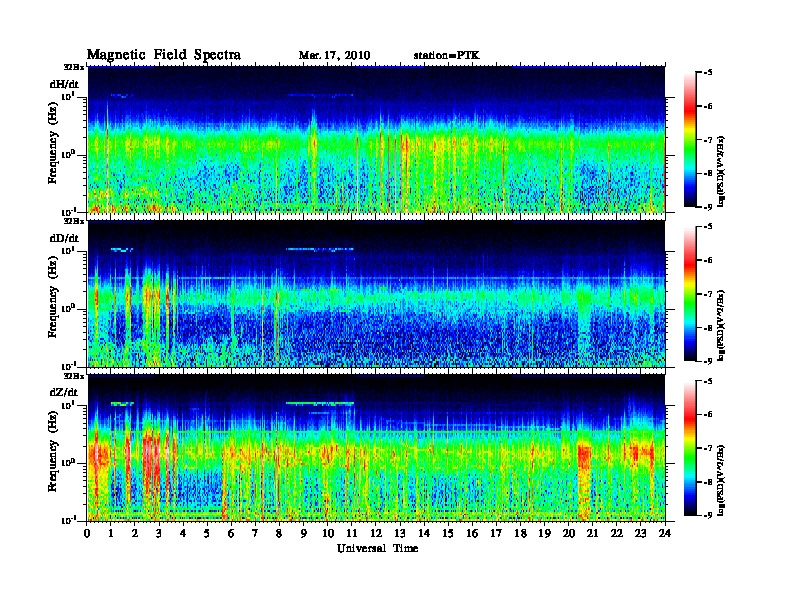Image resolution: width=792 pixels, height=612 pixels.
Task: Click inside the dD/dt spectrogram plot
Action: click(376, 293)
